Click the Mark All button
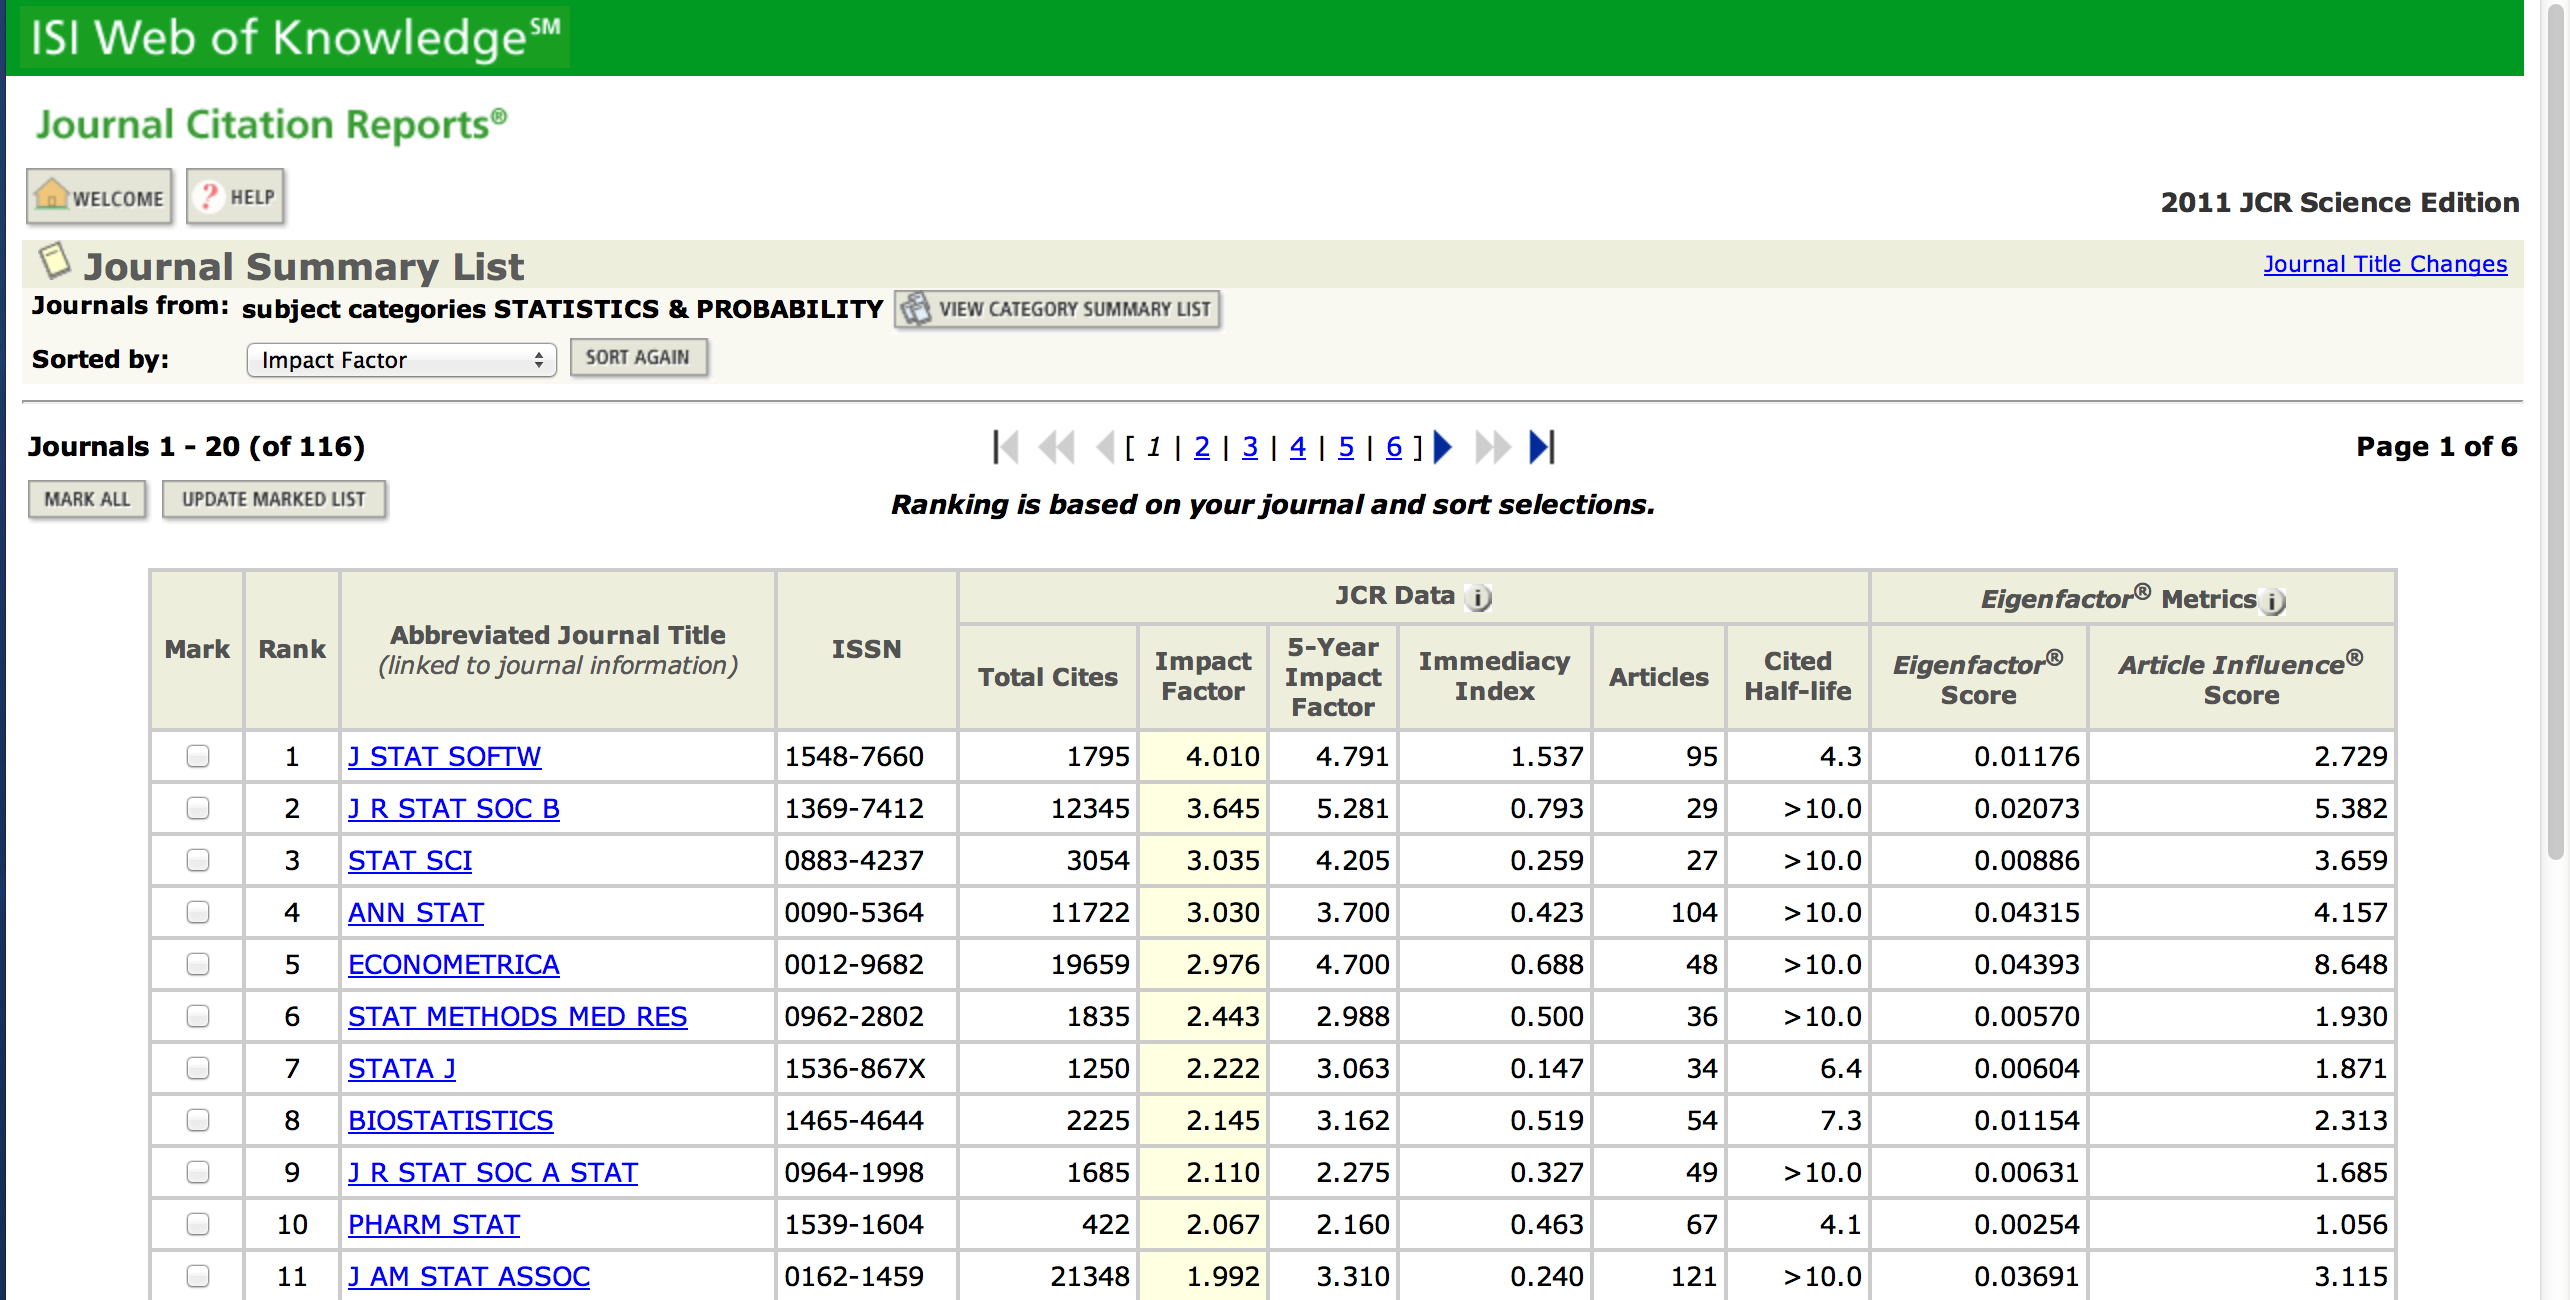This screenshot has width=2570, height=1300. pos(87,499)
